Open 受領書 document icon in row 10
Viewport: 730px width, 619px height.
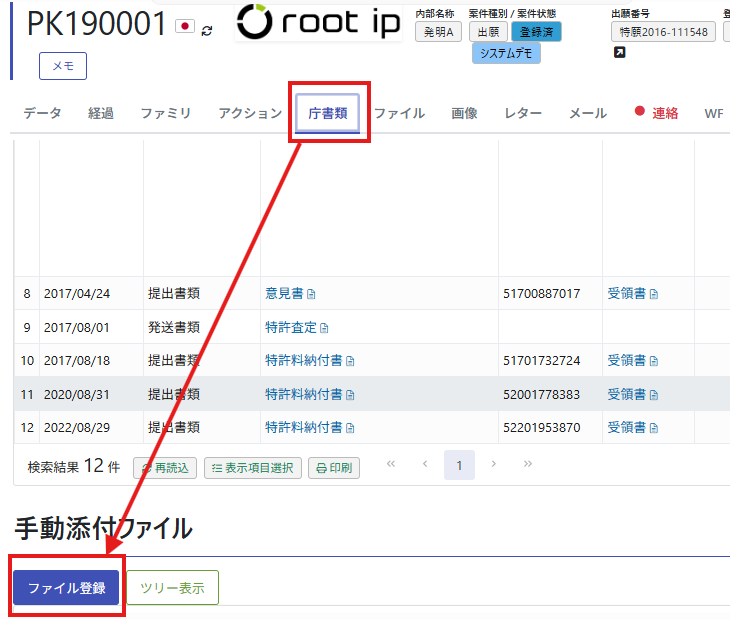654,361
